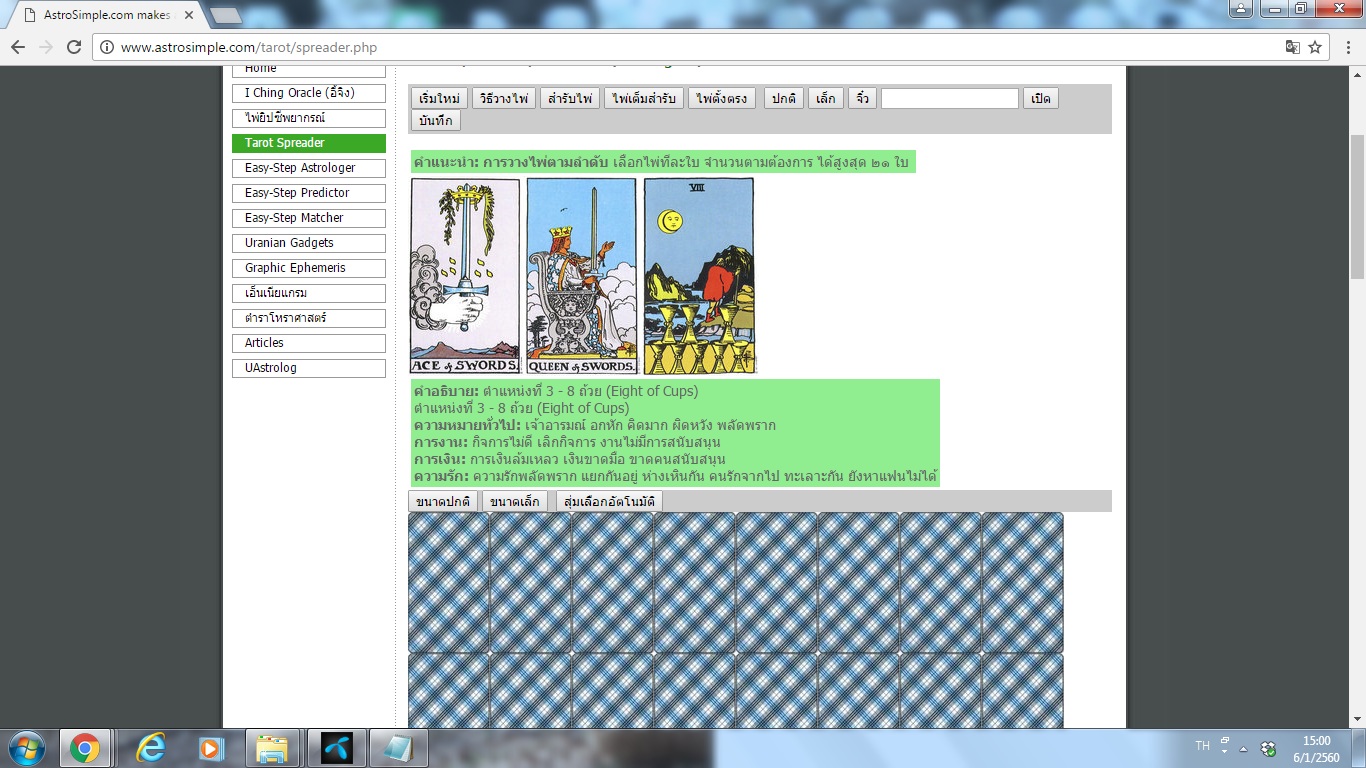Click the page's vertical scrollbar thumb
Screen dimensions: 1366x768
click(1358, 208)
